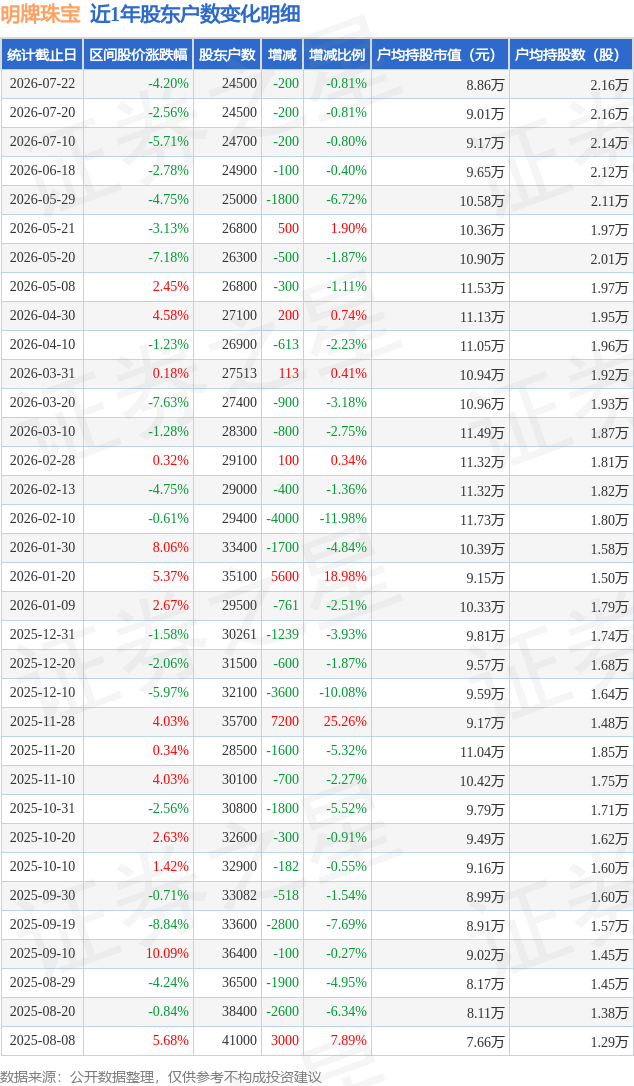This screenshot has width=634, height=1086.
Task: Click the date cell 2025-08-29
Action: (x=42, y=983)
